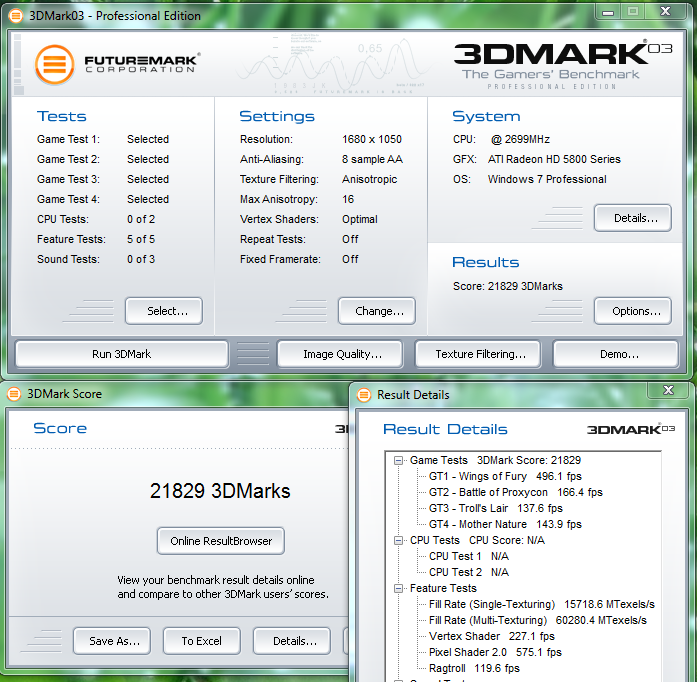Open the Select tests dialog
The height and width of the screenshot is (682, 697).
(164, 311)
